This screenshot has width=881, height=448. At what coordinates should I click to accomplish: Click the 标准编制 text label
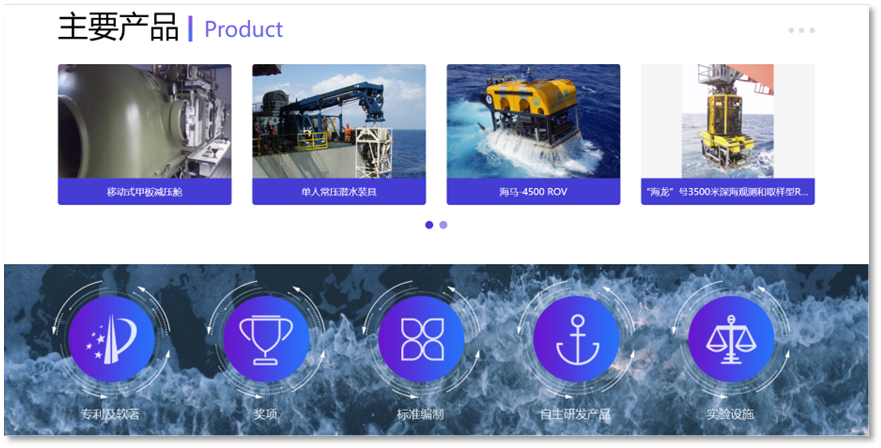point(420,414)
